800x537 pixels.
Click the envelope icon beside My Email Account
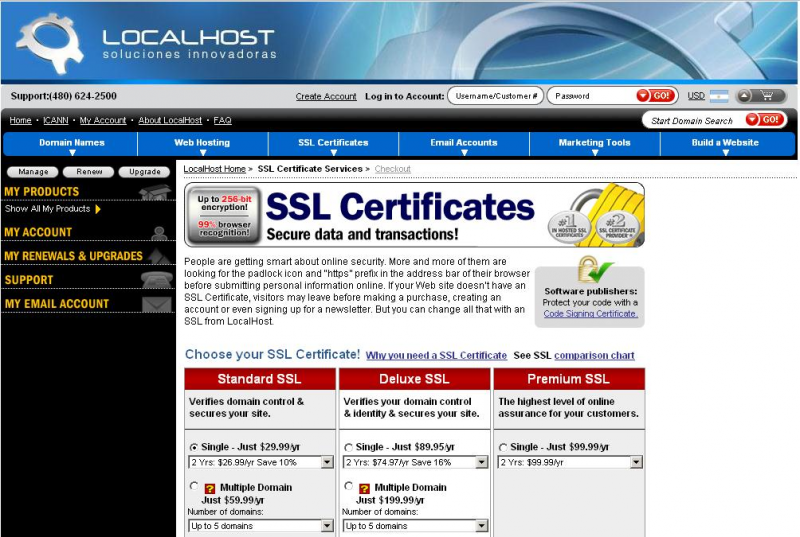pos(156,304)
